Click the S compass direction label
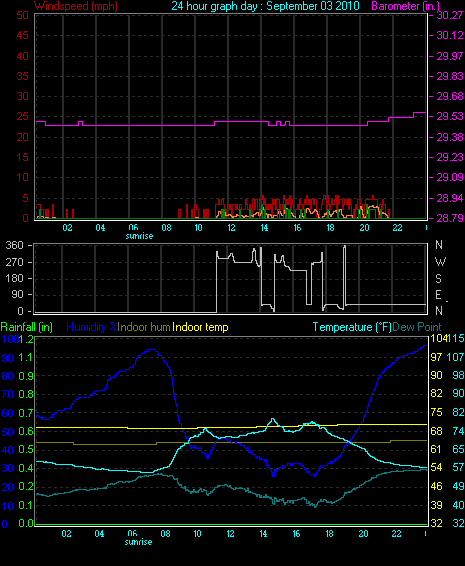Viewport: 465px width, 566px height. point(438,278)
